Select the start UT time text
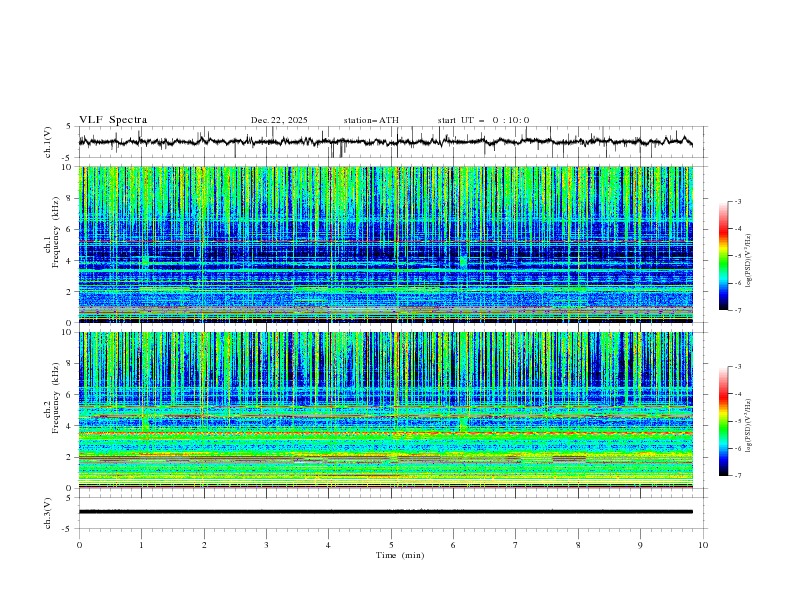Viewport: 792px width, 612px height. click(x=483, y=120)
